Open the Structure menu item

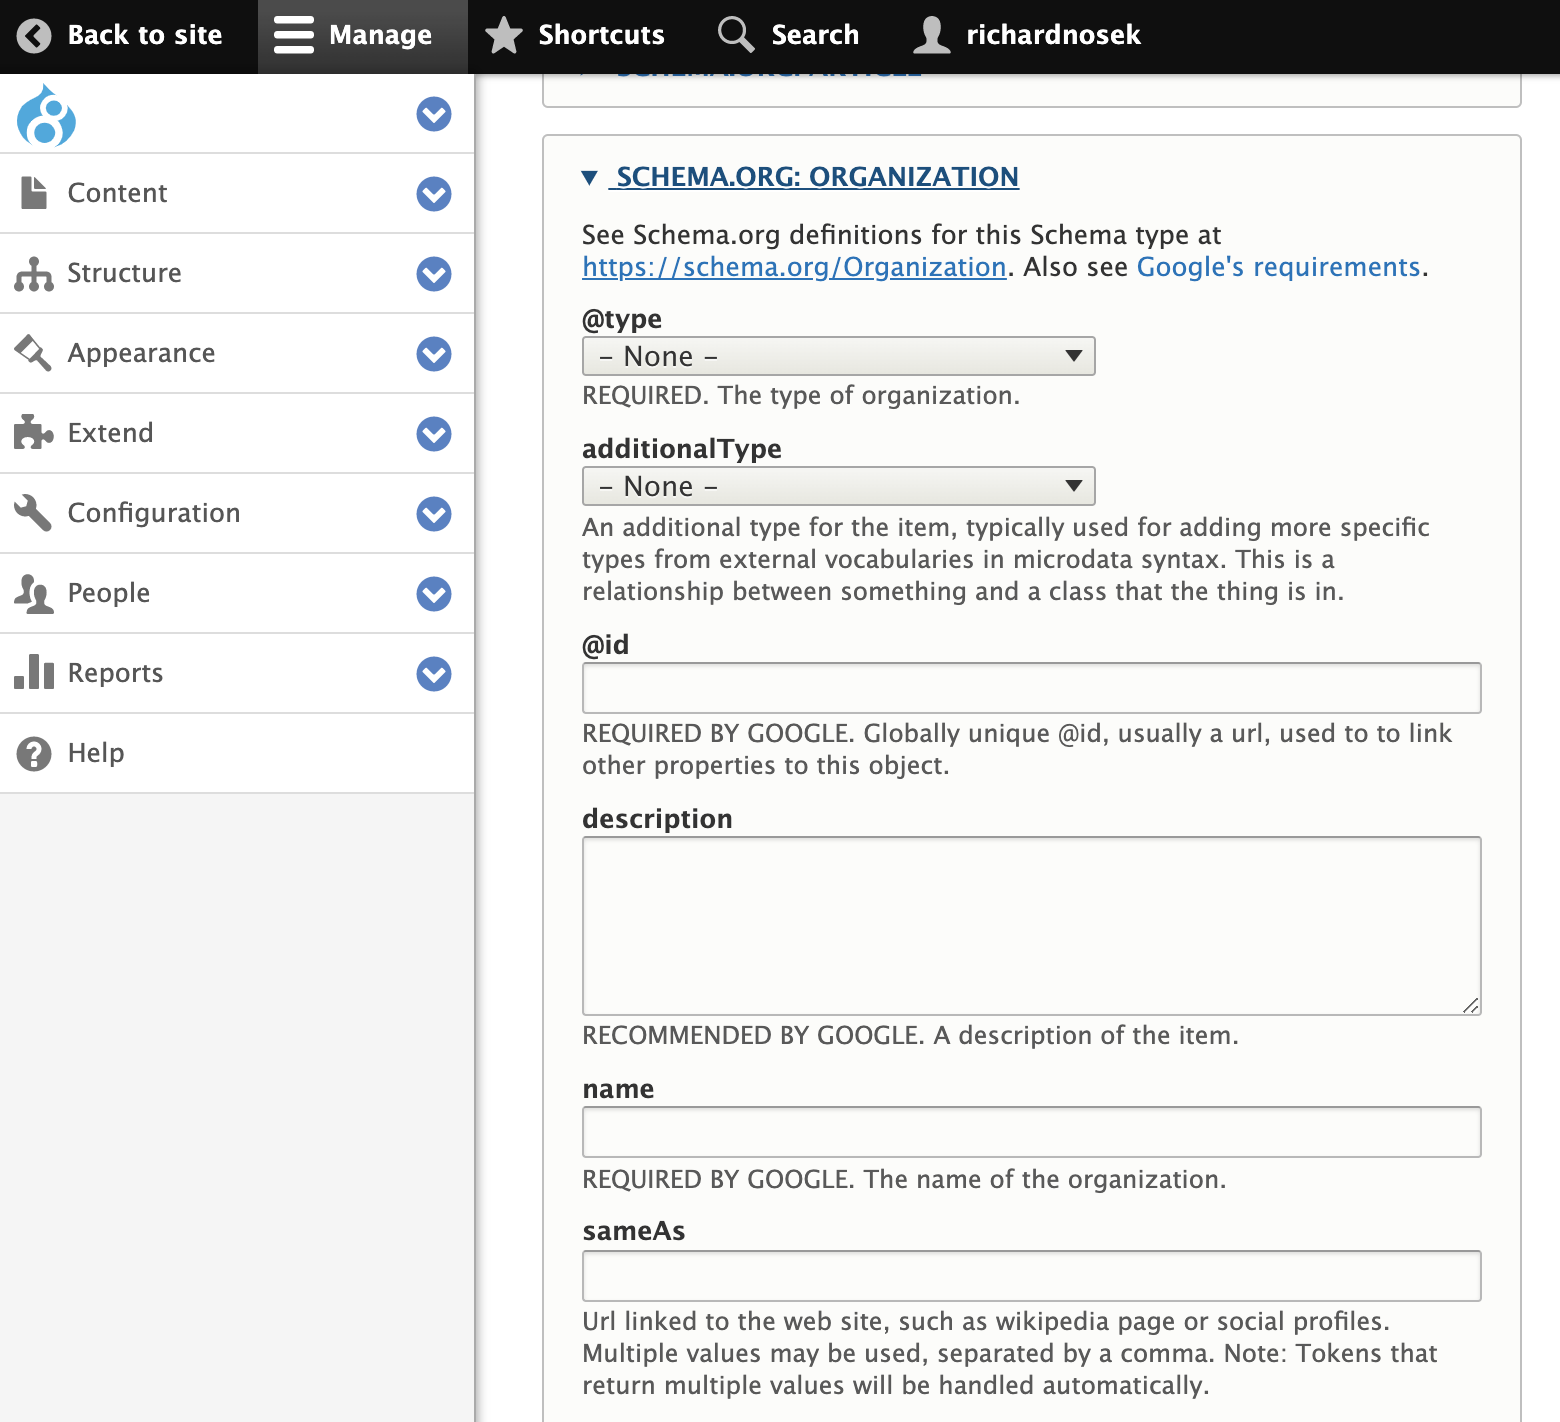[x=124, y=273]
